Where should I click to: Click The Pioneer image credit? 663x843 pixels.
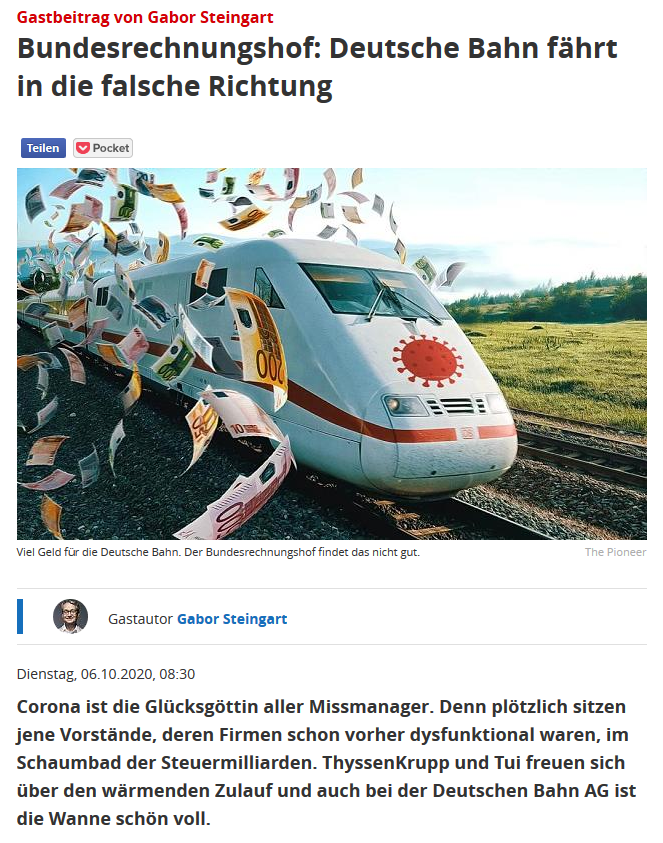615,552
